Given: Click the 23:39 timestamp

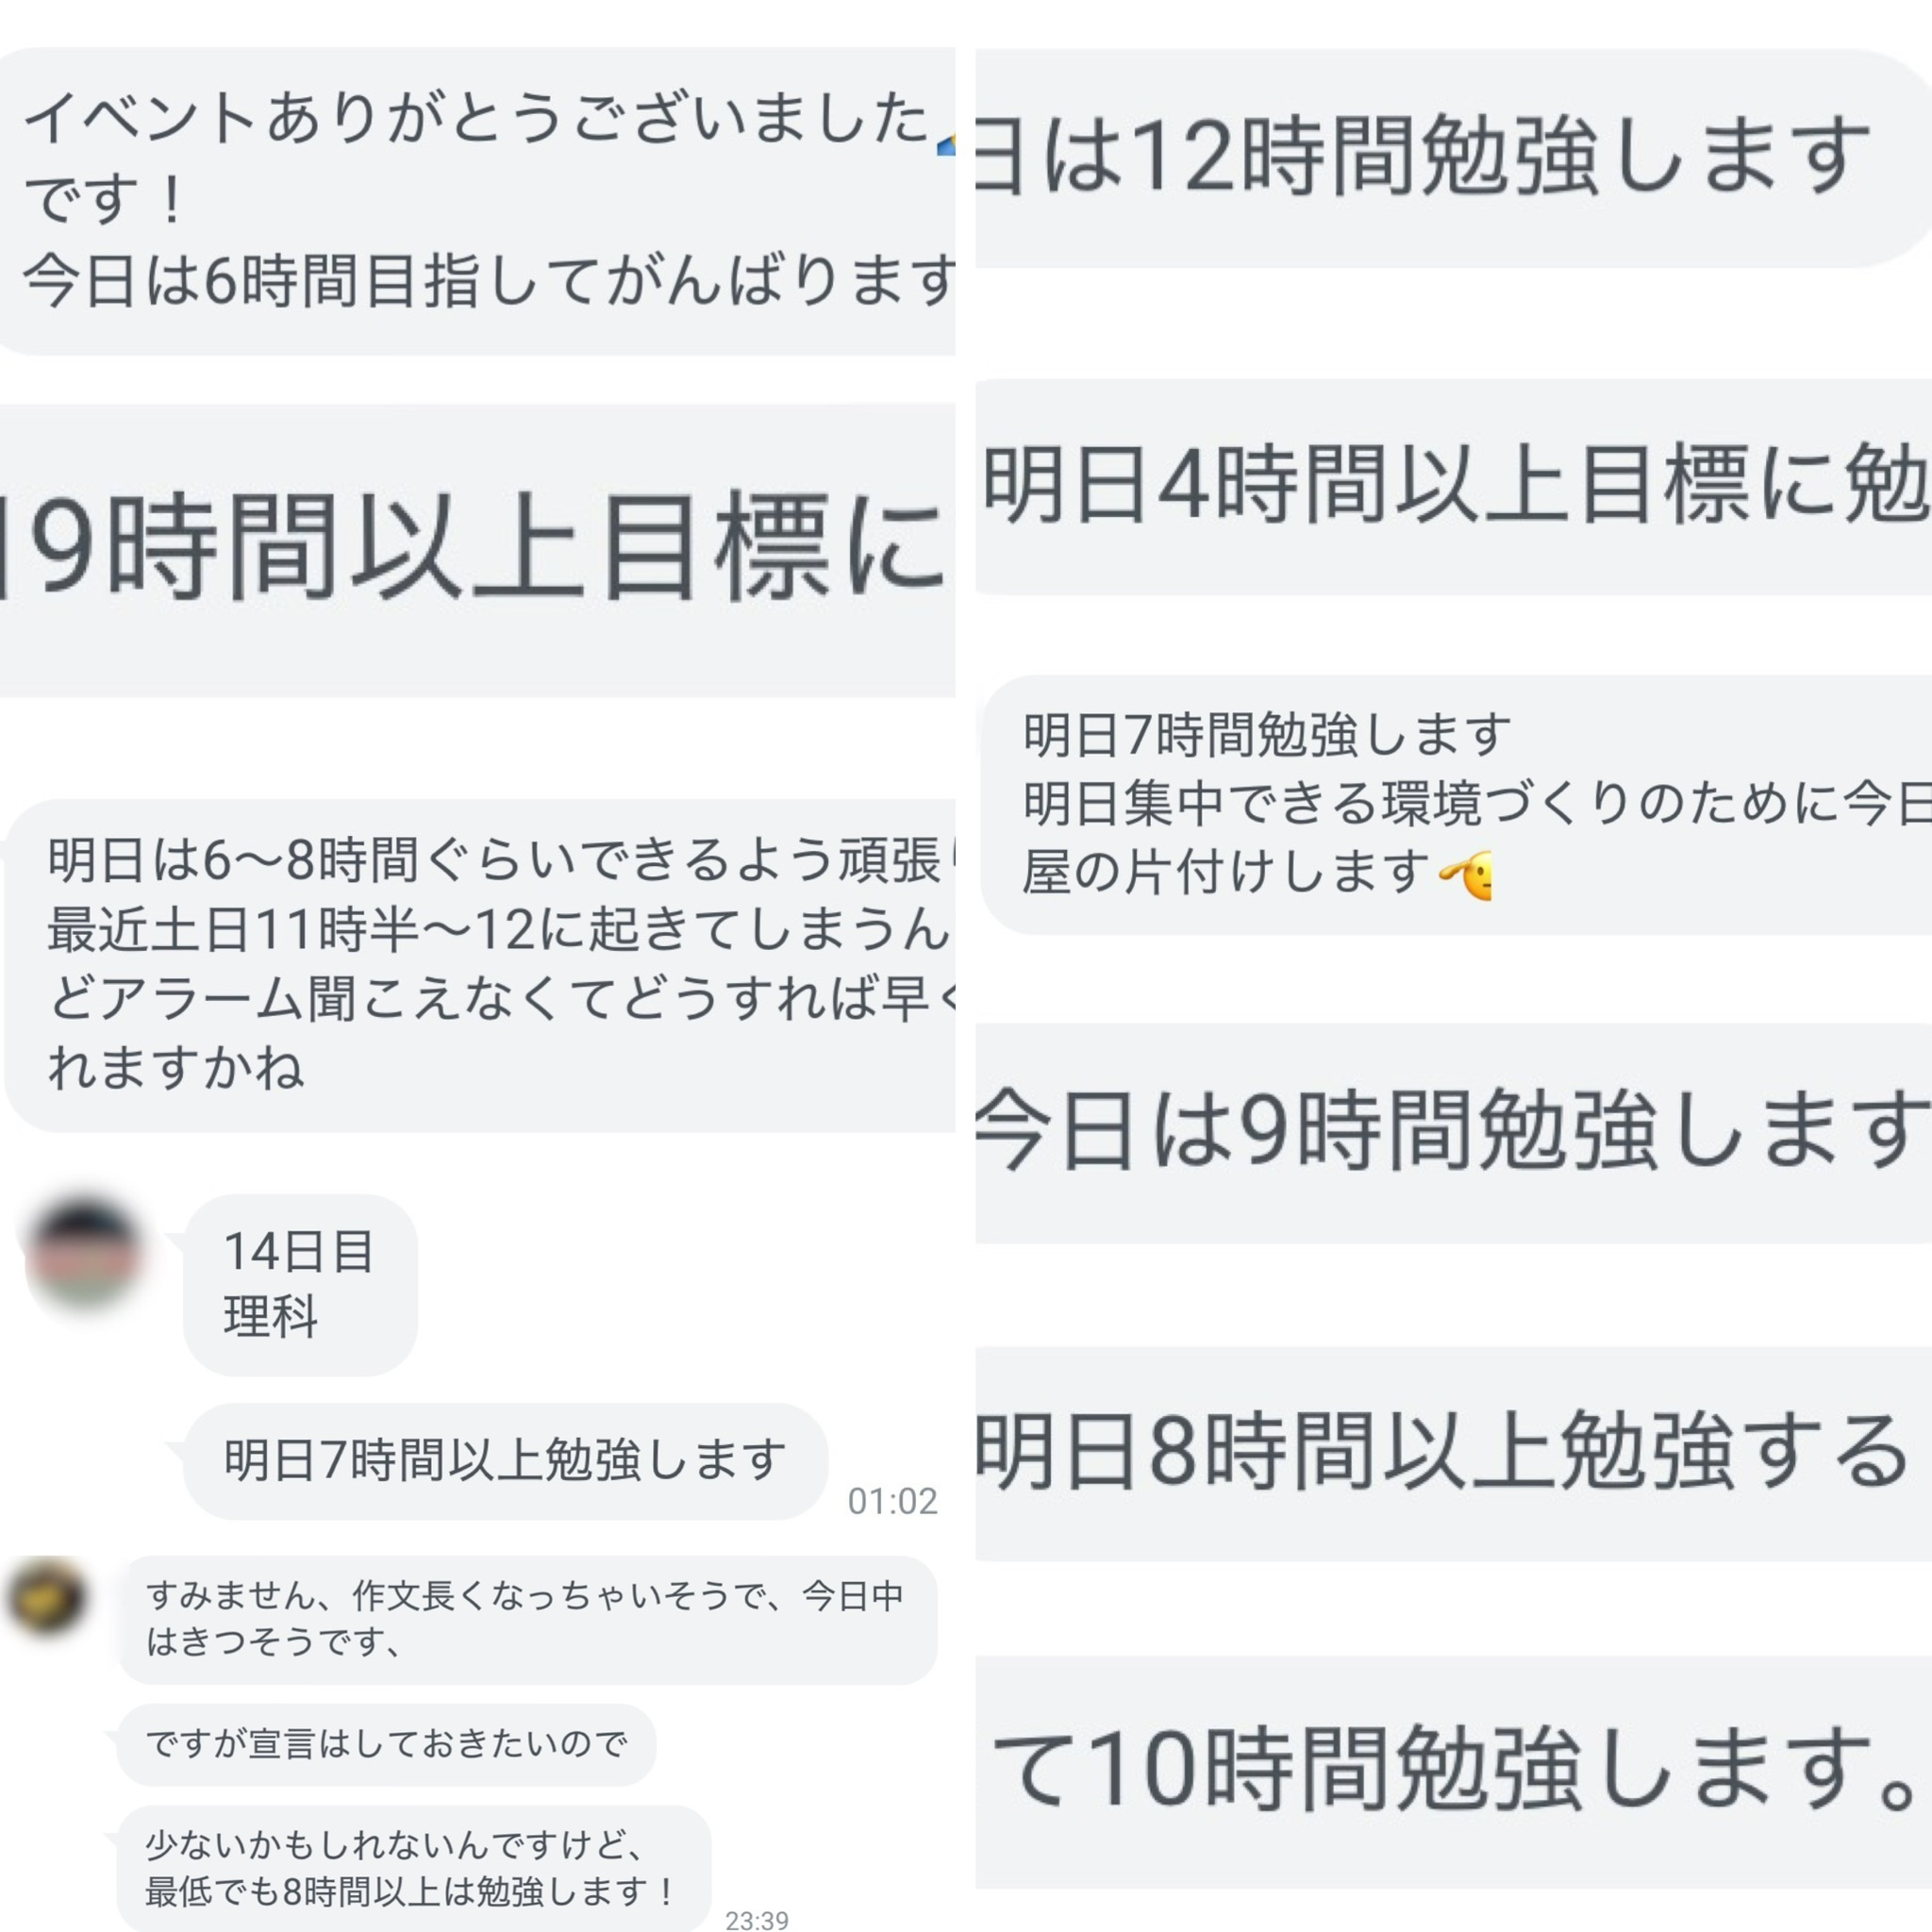Looking at the screenshot, I should click(756, 1919).
